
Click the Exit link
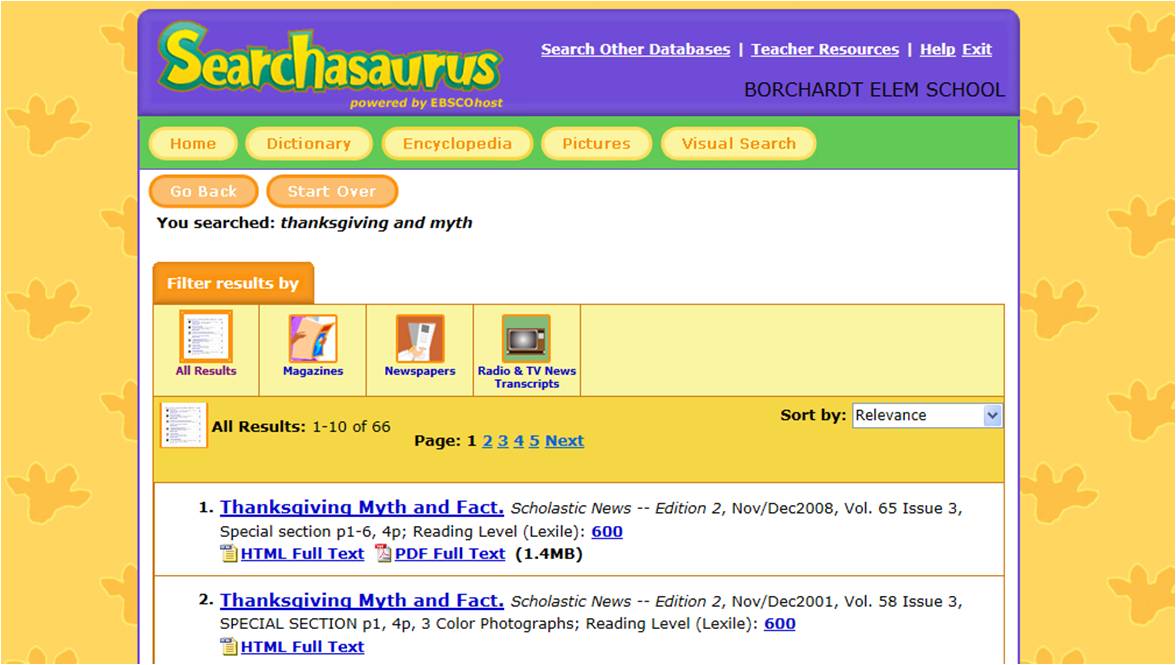tap(976, 49)
